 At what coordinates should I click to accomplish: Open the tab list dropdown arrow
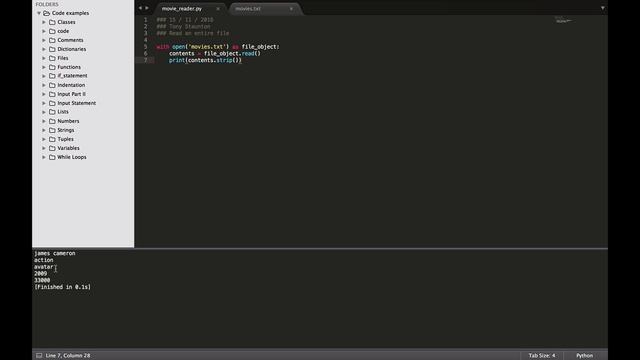pos(602,8)
